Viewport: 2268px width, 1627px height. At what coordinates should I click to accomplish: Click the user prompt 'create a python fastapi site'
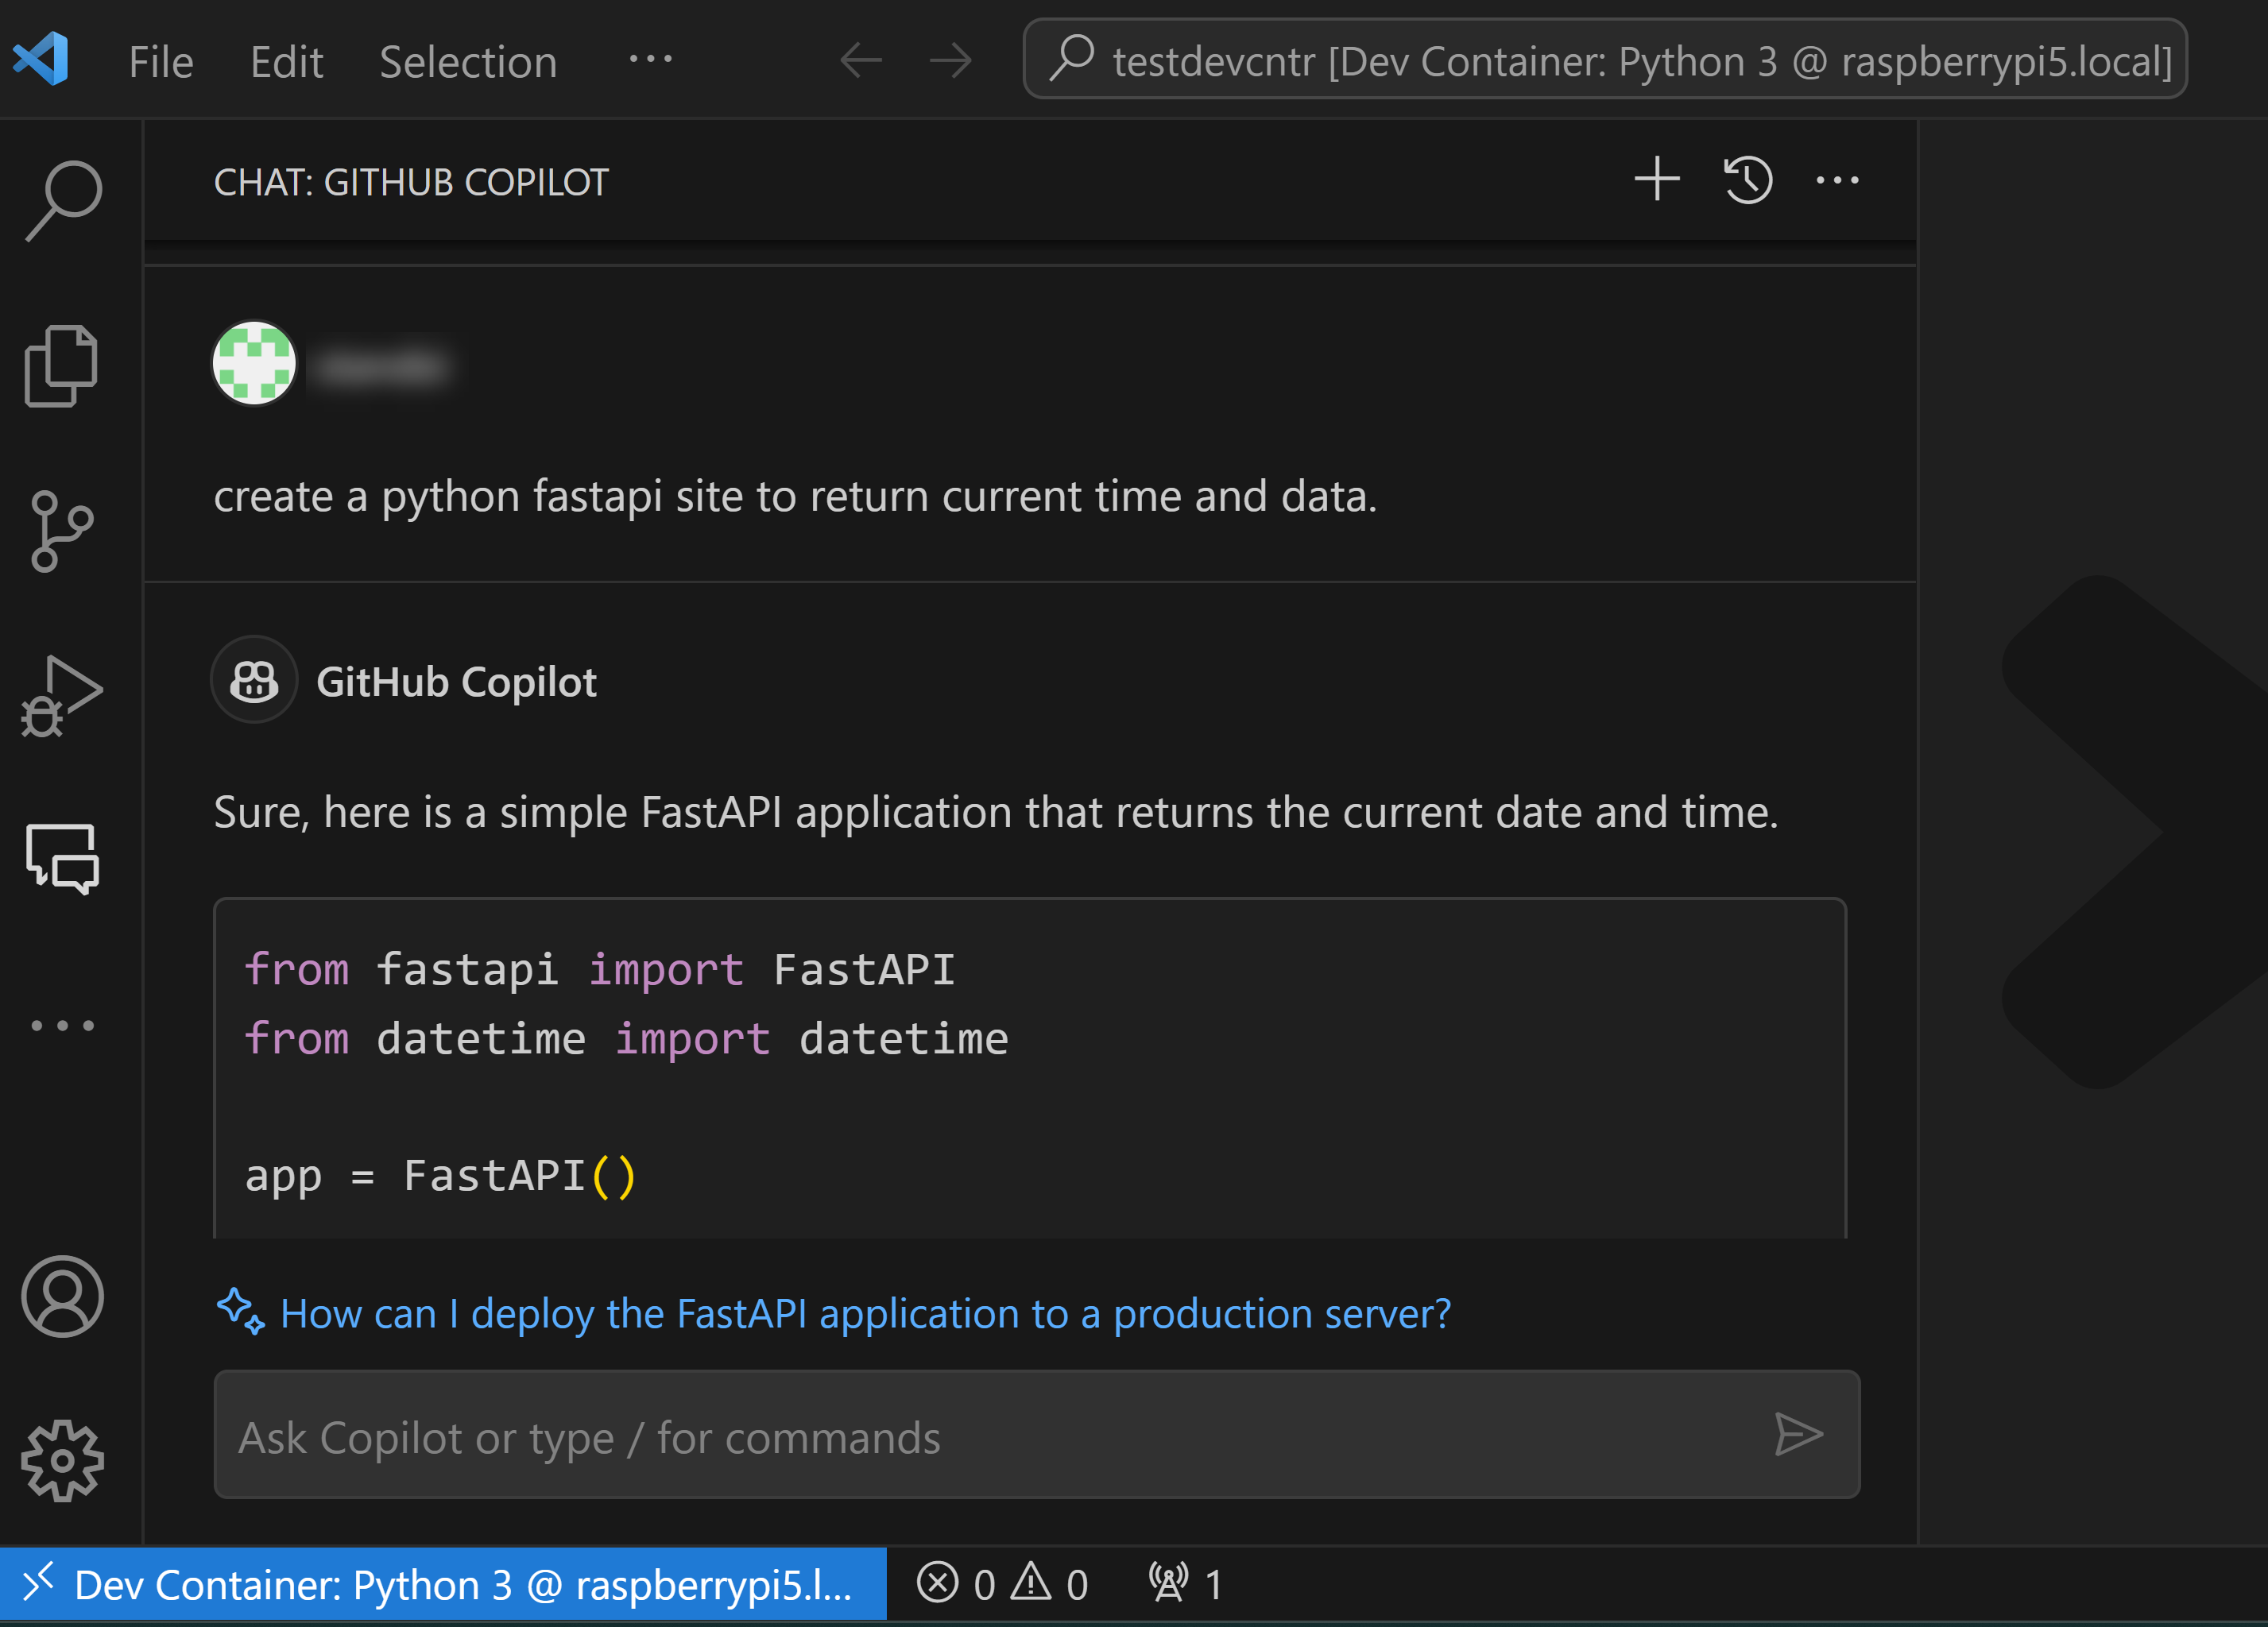(x=796, y=496)
